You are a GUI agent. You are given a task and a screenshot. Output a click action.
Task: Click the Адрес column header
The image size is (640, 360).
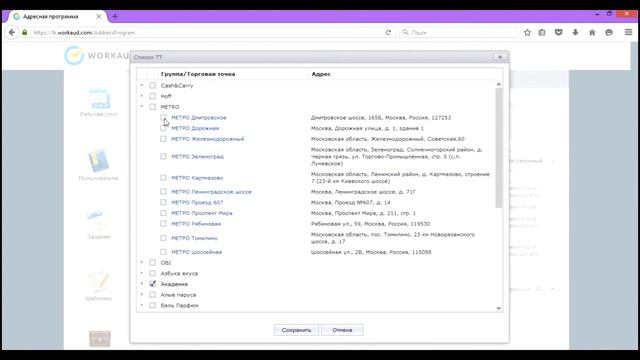[x=321, y=74]
